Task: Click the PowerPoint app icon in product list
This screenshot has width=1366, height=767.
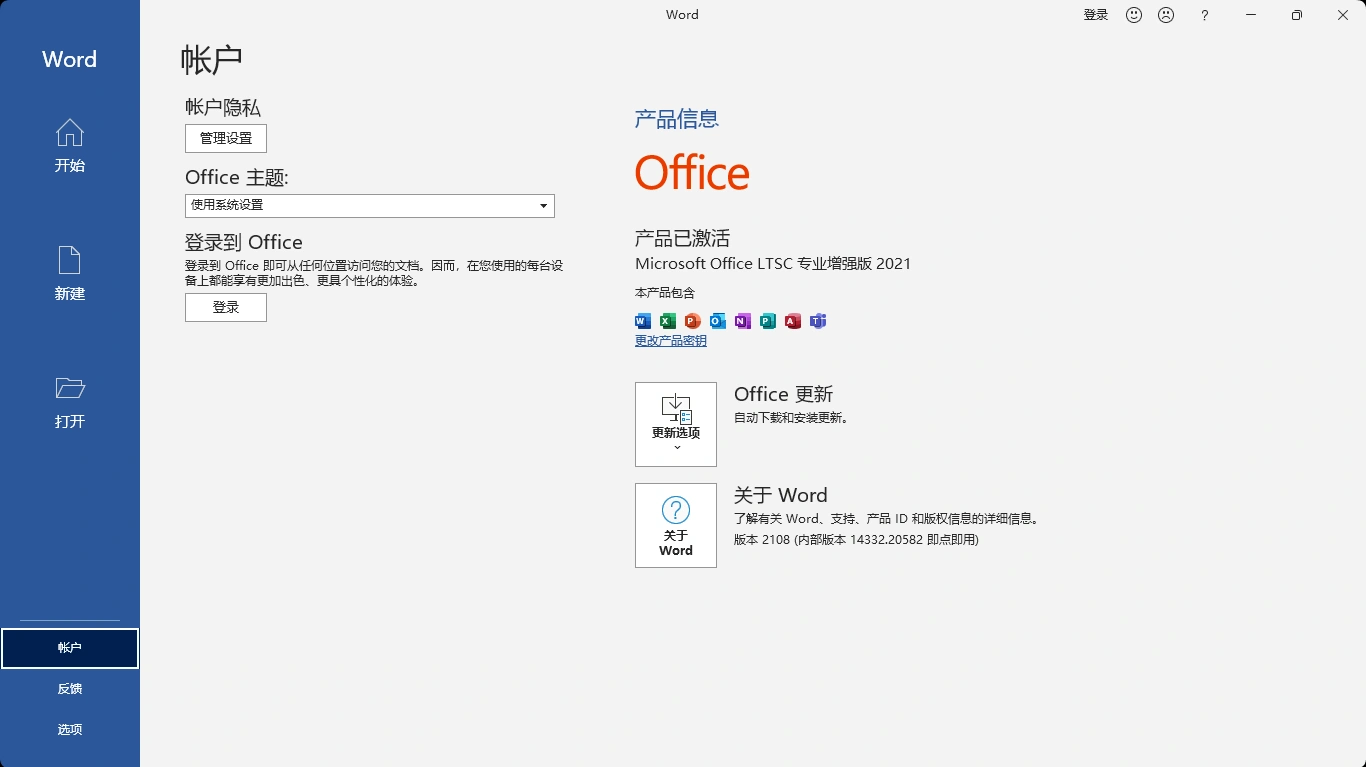Action: [x=693, y=321]
